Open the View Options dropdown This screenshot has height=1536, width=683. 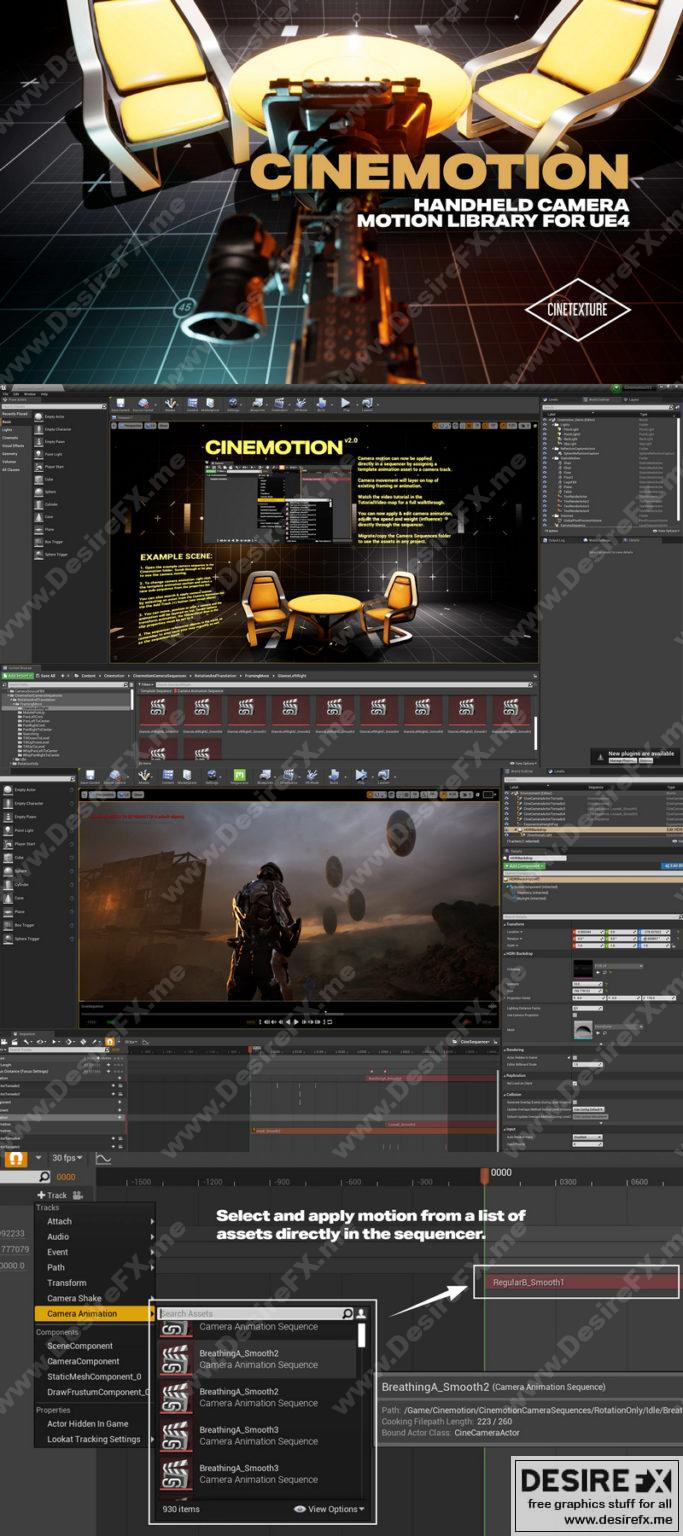coord(329,1509)
